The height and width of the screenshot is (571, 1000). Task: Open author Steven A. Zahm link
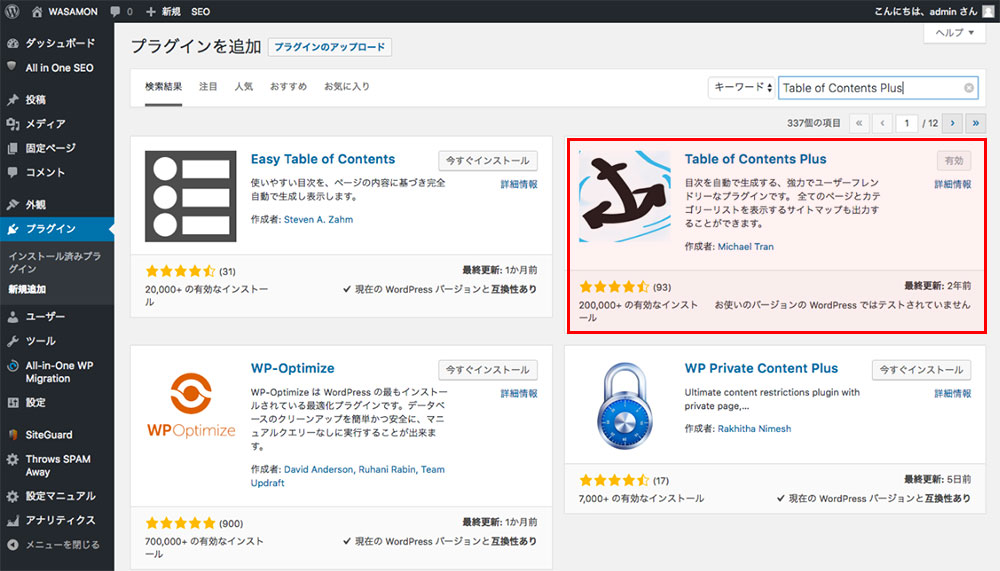[x=318, y=219]
